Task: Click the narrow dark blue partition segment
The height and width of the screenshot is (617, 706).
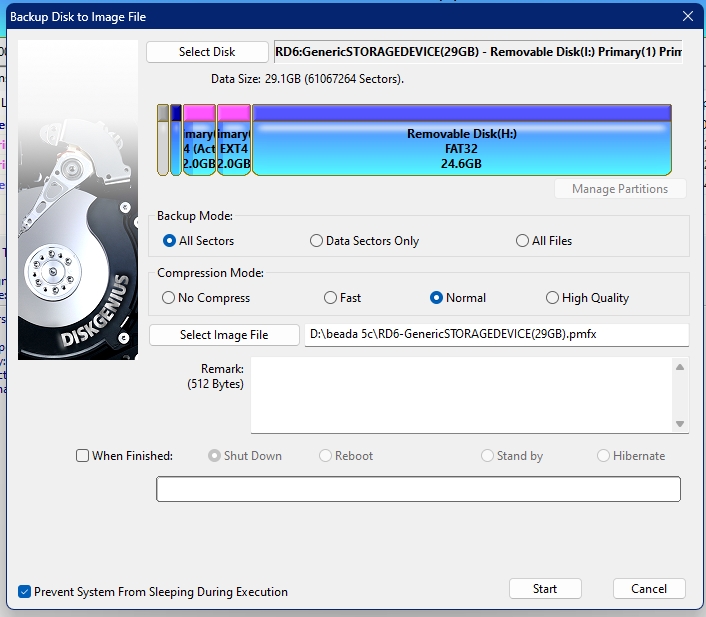Action: pos(176,141)
